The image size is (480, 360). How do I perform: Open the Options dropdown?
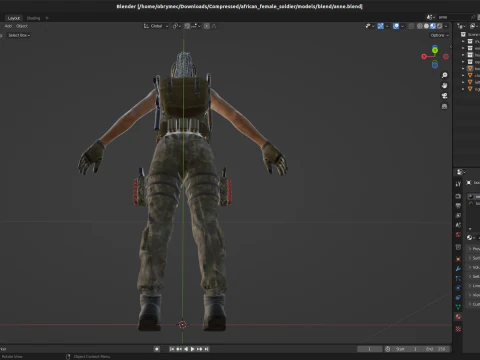click(440, 35)
